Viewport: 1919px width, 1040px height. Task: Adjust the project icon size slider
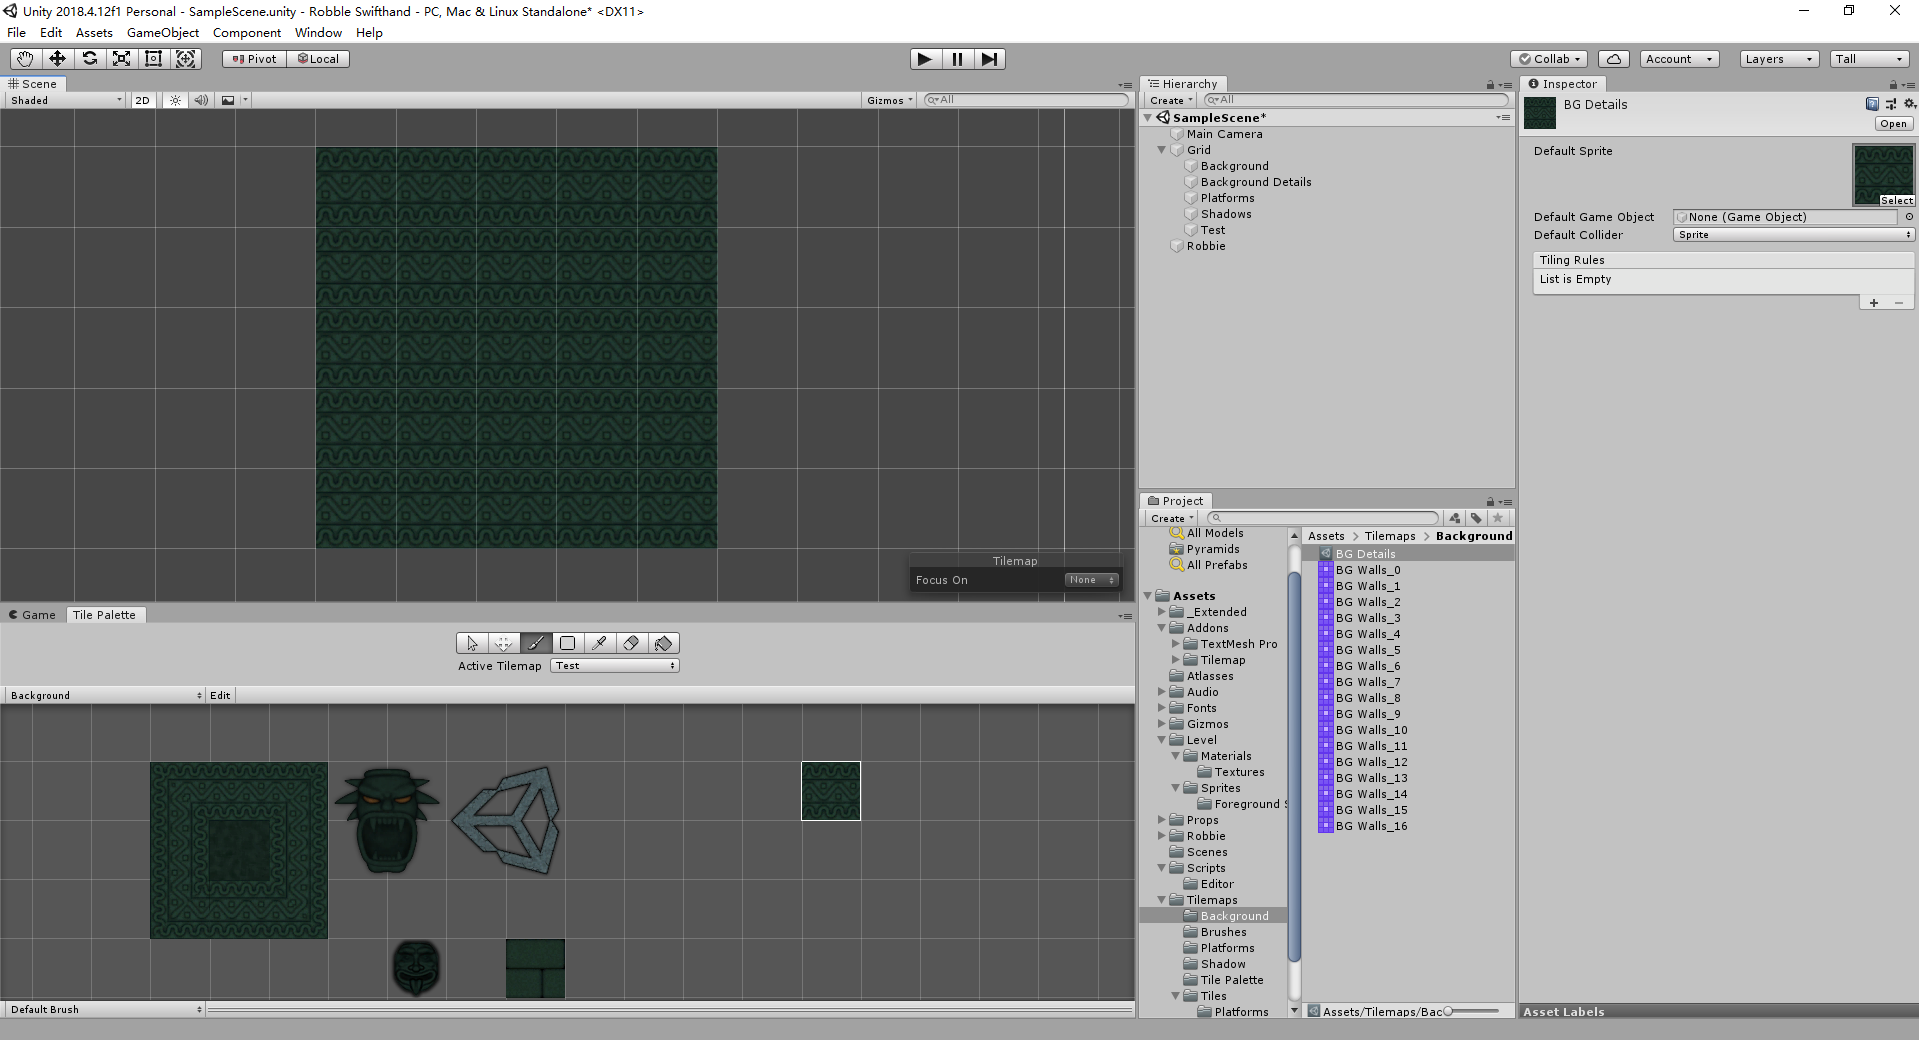pos(1471,1011)
